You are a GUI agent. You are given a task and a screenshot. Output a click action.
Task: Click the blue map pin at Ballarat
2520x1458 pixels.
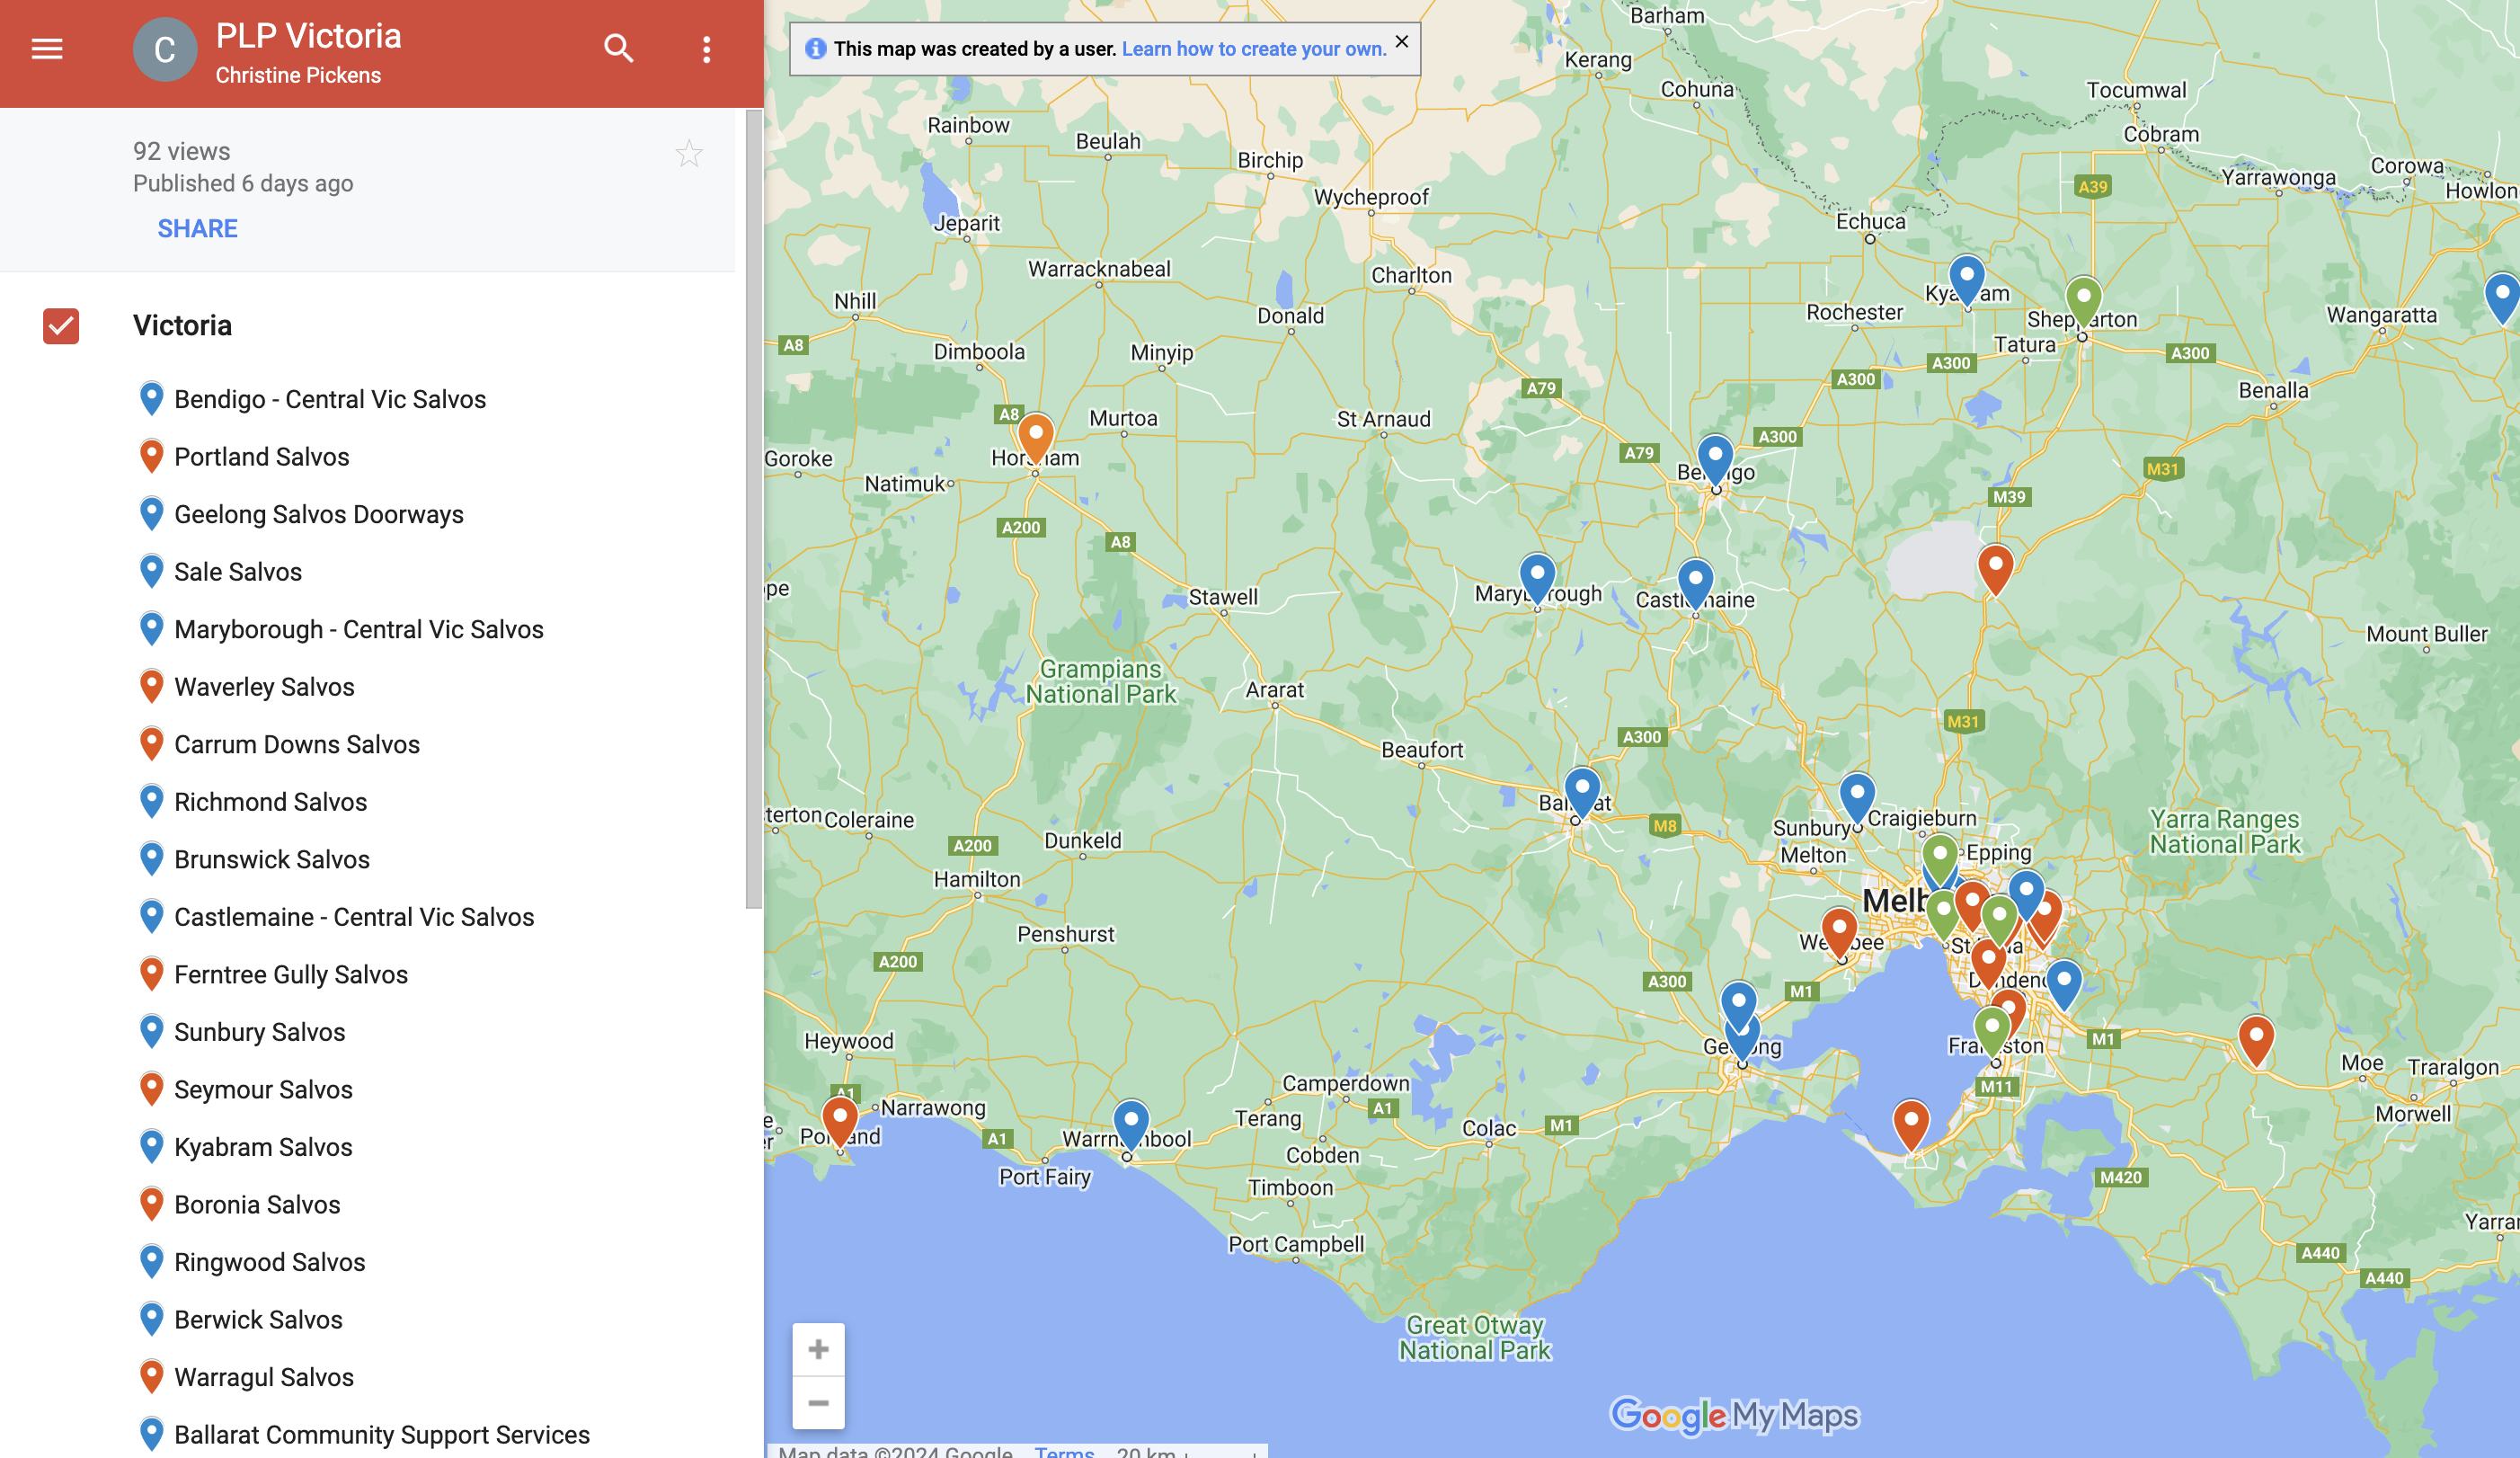pos(1582,792)
